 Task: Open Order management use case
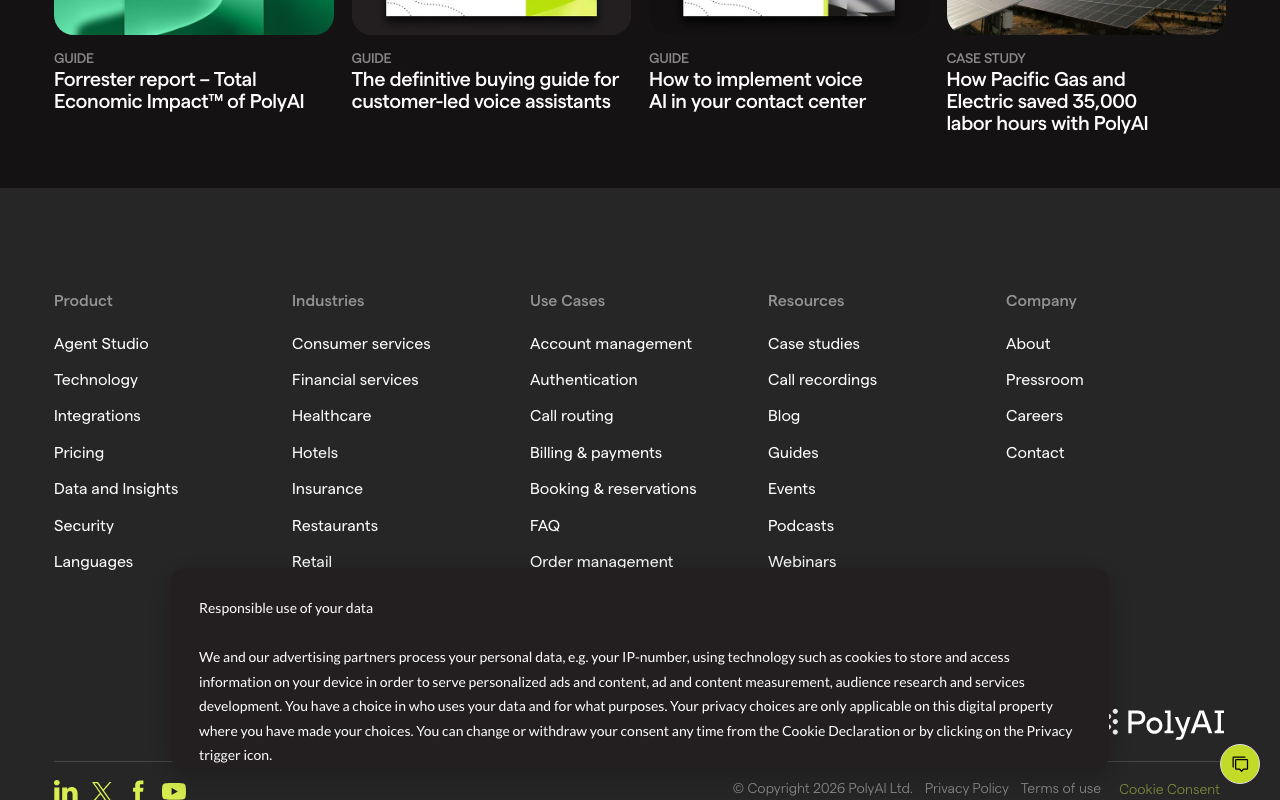pos(602,561)
